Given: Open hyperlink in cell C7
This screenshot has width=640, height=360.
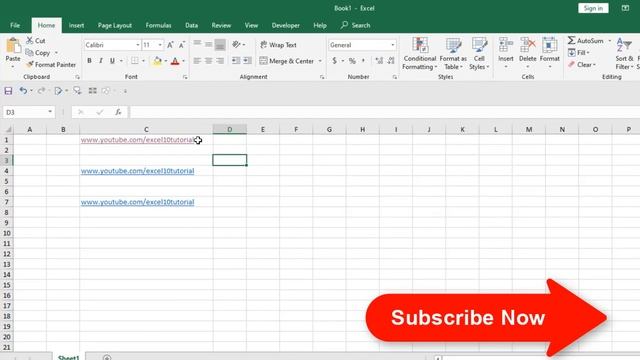Looking at the screenshot, I should (138, 202).
